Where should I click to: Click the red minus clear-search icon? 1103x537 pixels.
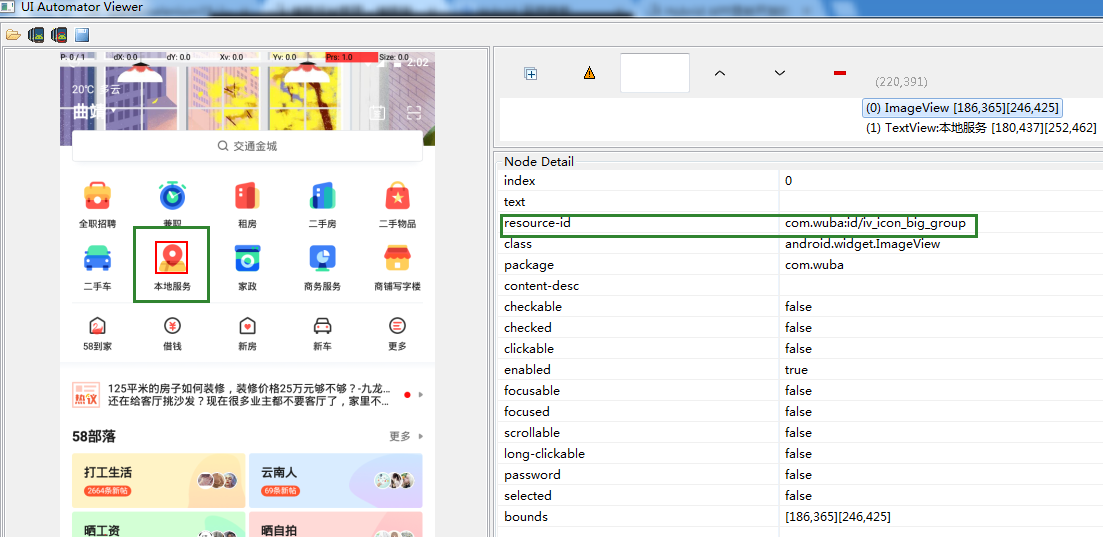pos(839,73)
